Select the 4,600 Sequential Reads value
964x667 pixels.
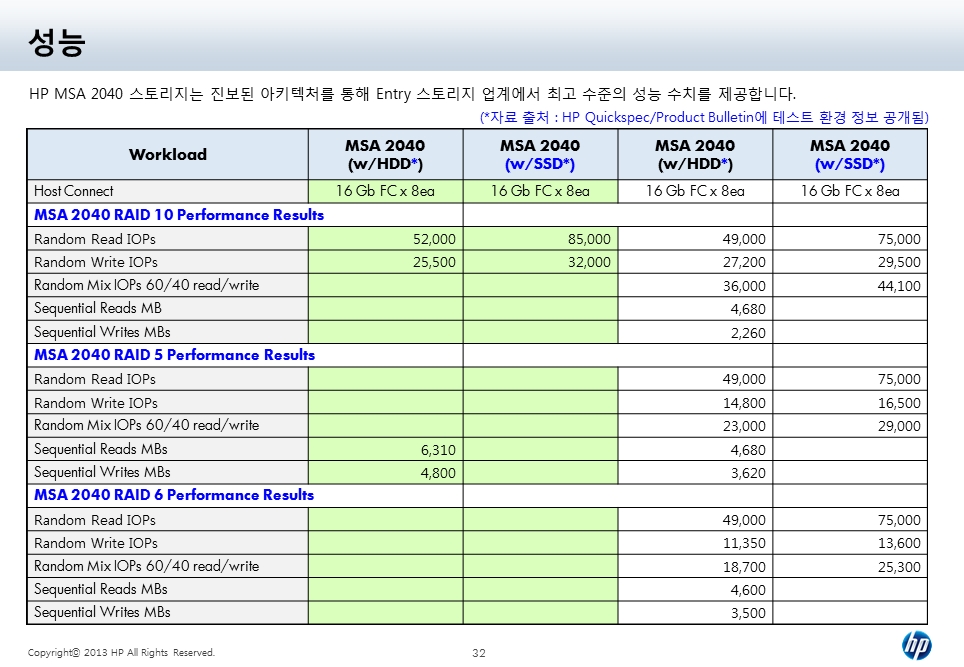point(695,590)
